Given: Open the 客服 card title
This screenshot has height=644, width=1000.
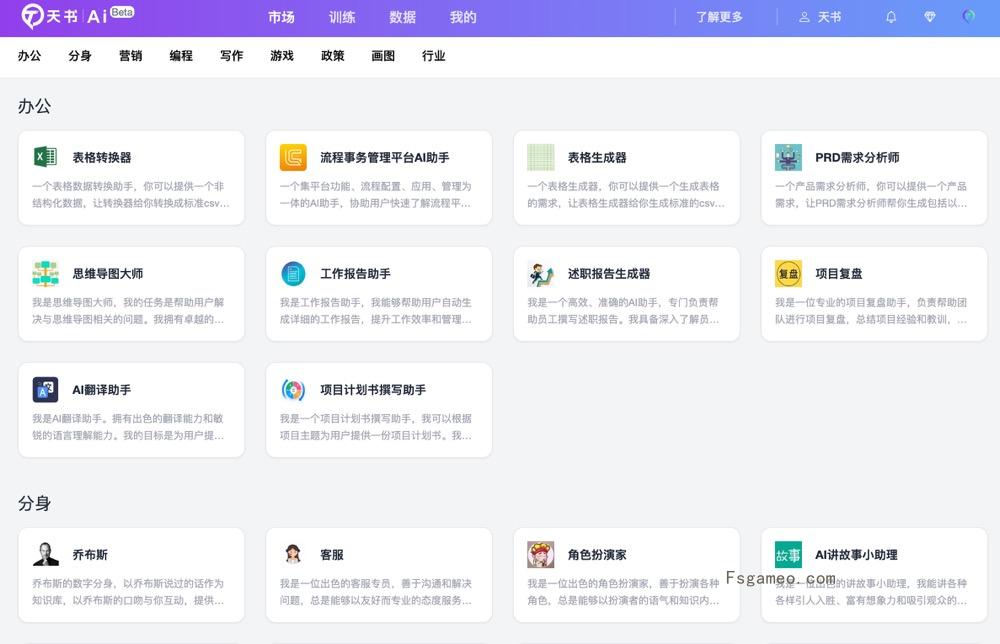Looking at the screenshot, I should pyautogui.click(x=332, y=555).
